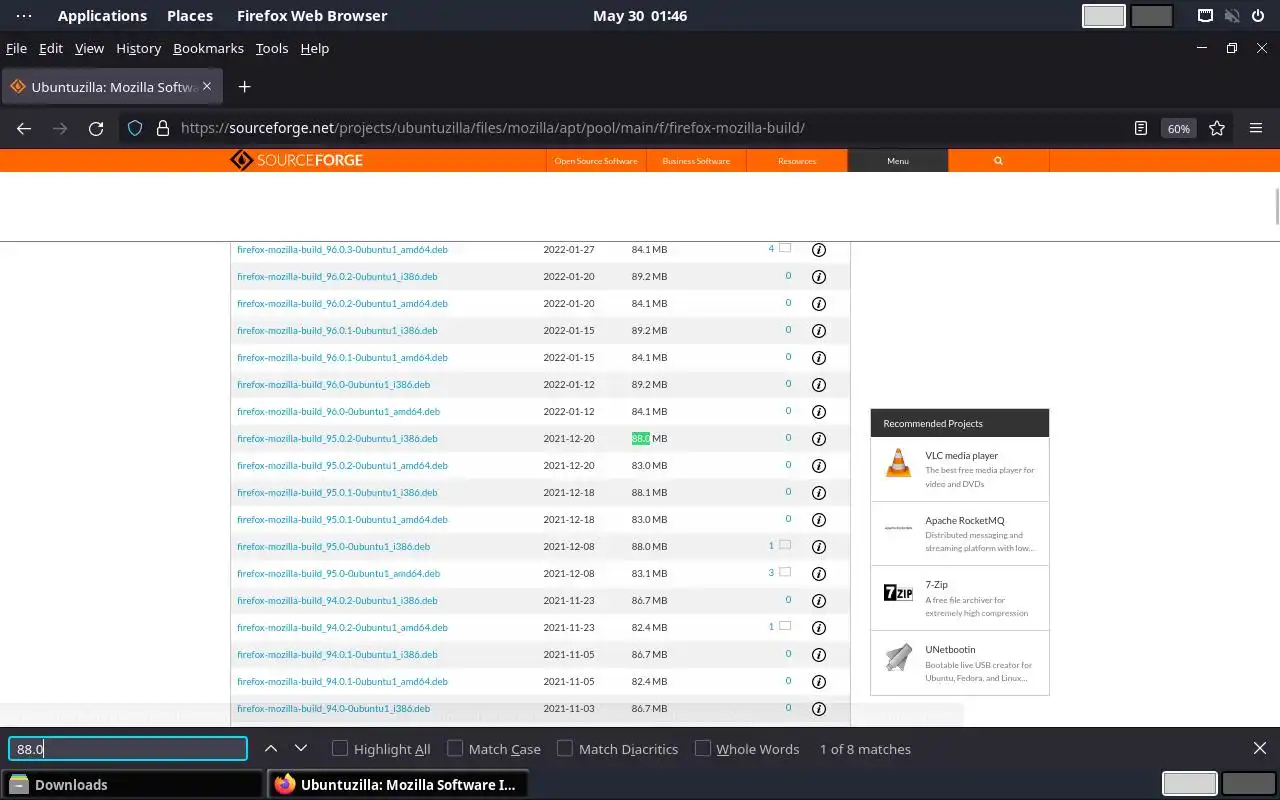Open the Places menu in top panel
Screen dimensions: 1280x800
point(190,16)
